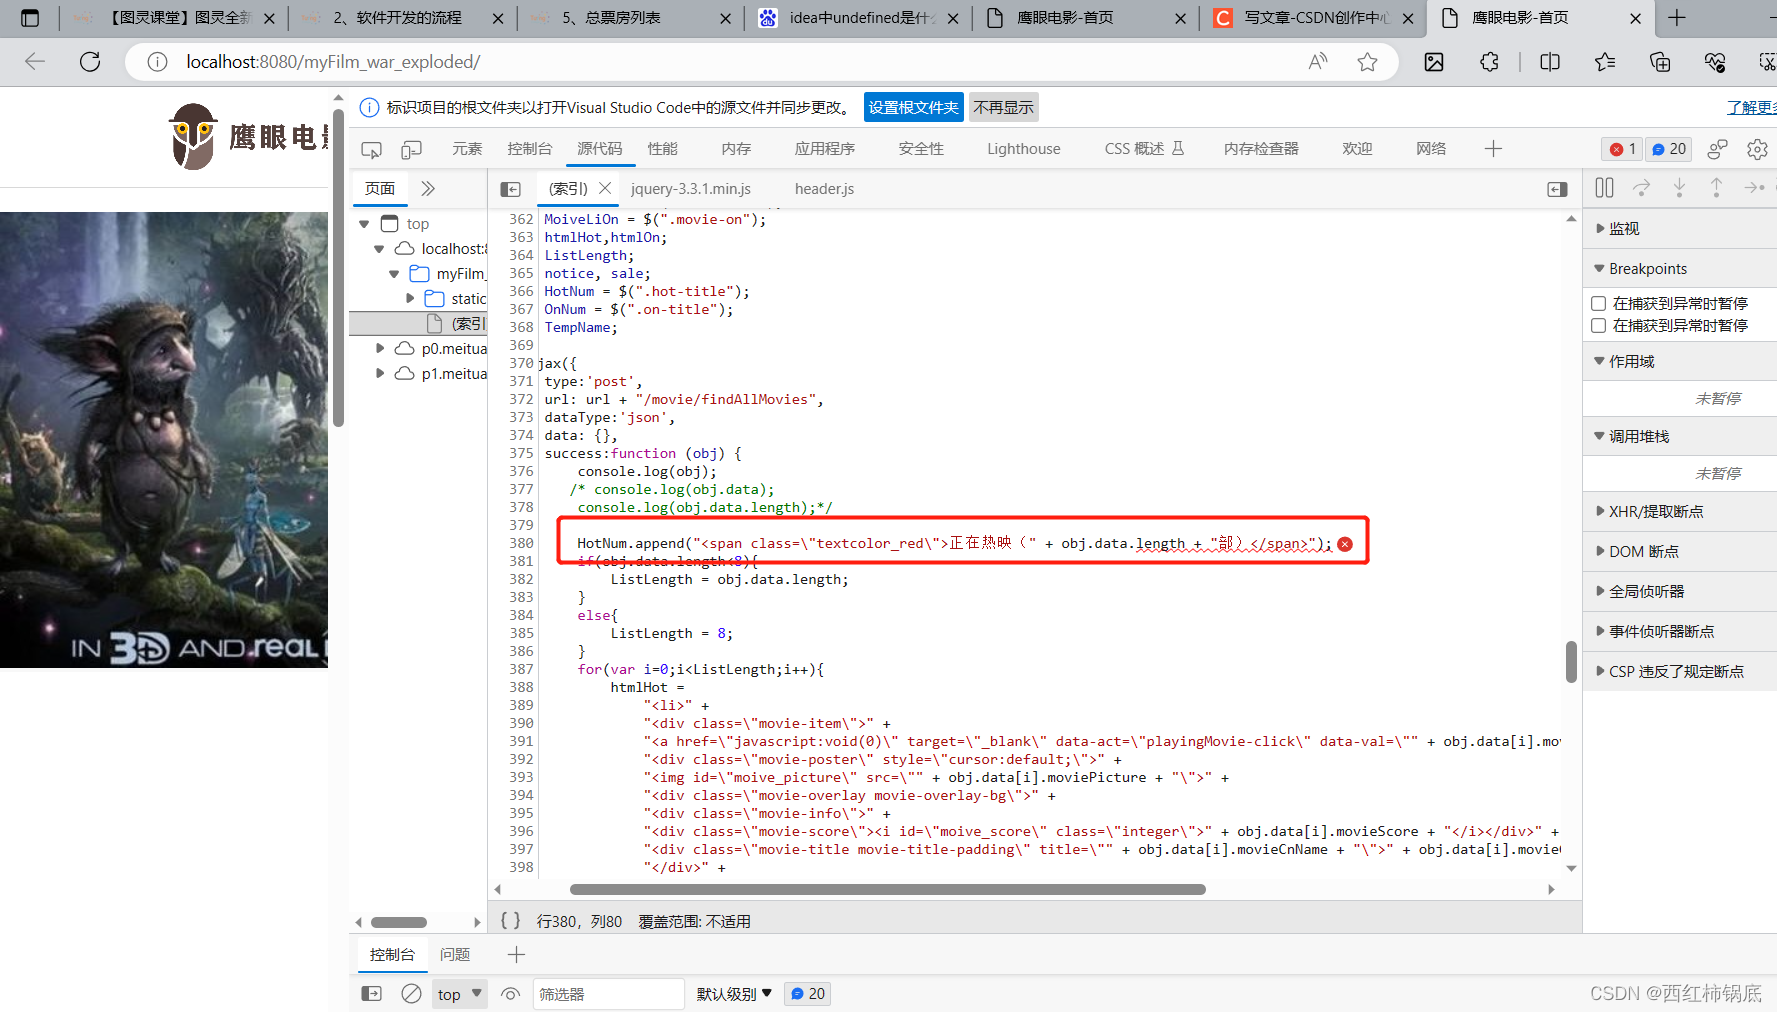The width and height of the screenshot is (1777, 1012).
Task: Click the red error marker on line 380
Action: (1345, 544)
